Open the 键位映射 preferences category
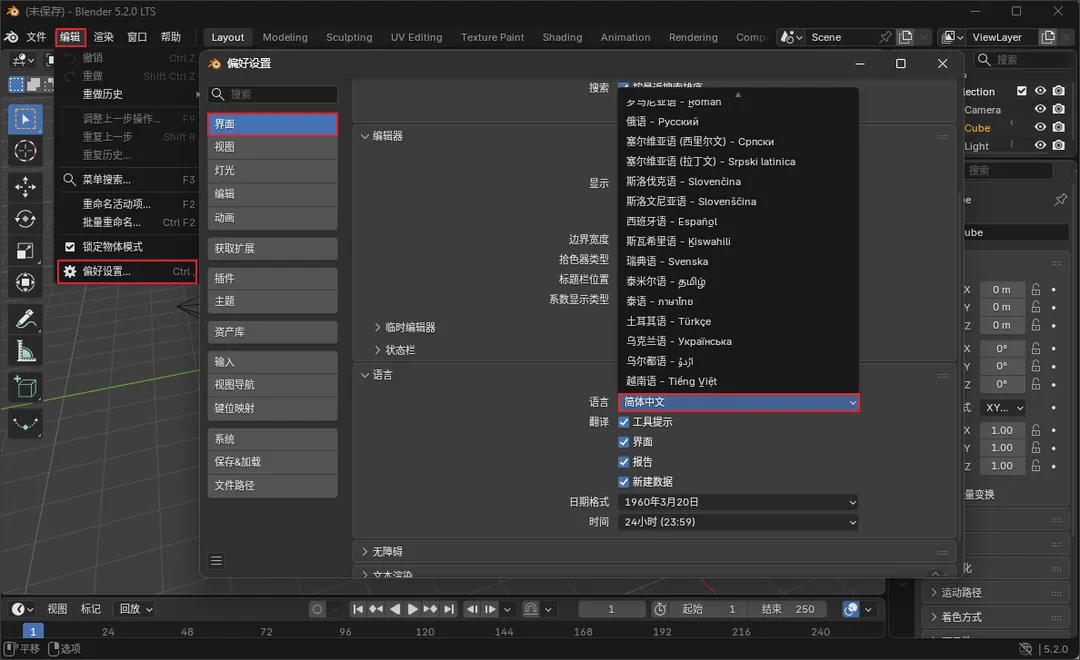The width and height of the screenshot is (1080, 660). (x=272, y=409)
